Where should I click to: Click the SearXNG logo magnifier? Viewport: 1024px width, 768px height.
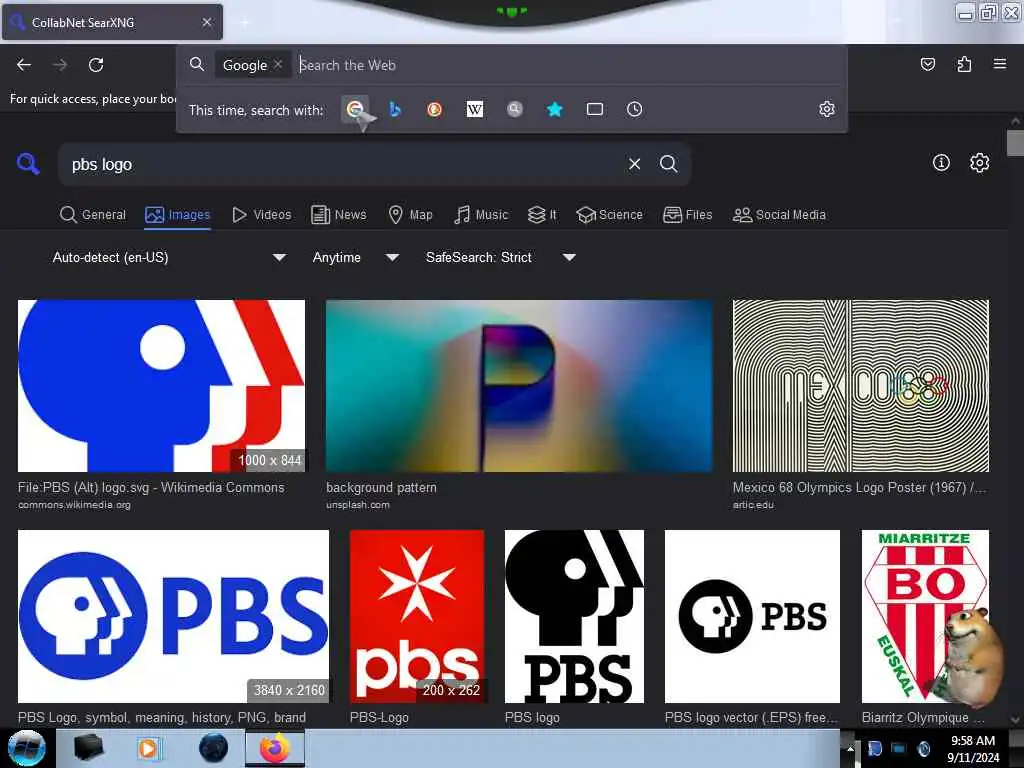(x=28, y=163)
